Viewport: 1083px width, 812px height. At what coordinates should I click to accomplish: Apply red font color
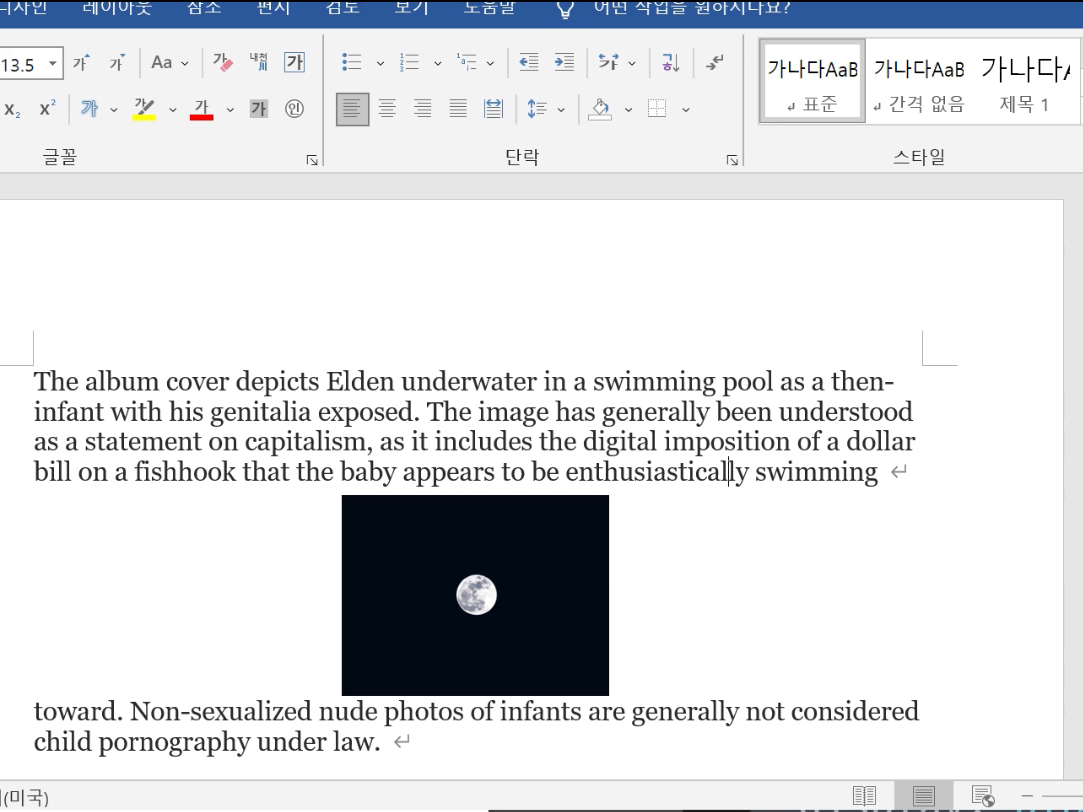pyautogui.click(x=201, y=109)
